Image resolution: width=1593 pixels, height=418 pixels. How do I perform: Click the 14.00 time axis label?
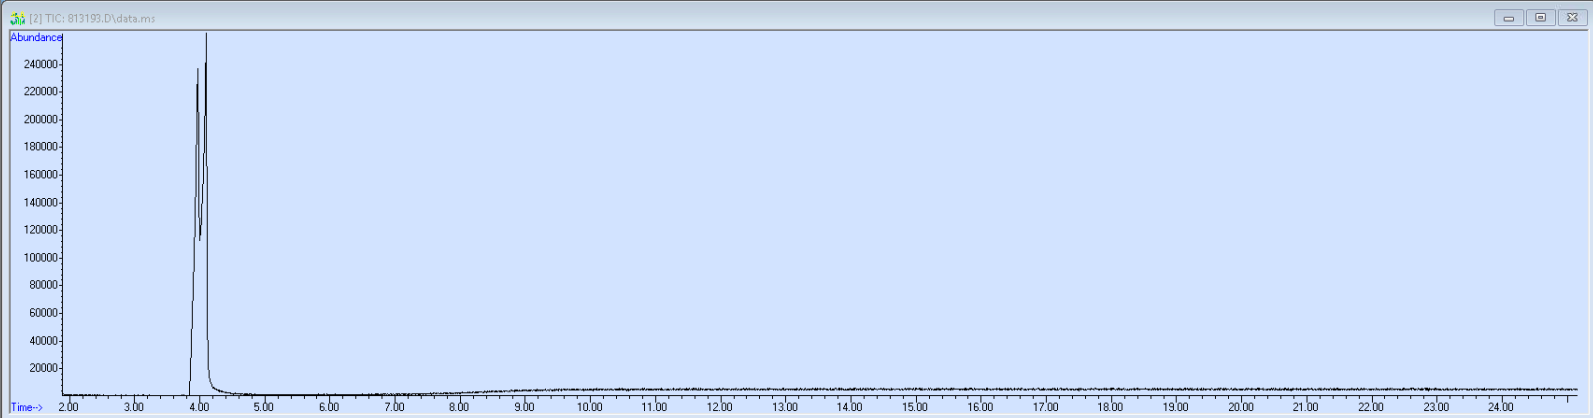[850, 407]
